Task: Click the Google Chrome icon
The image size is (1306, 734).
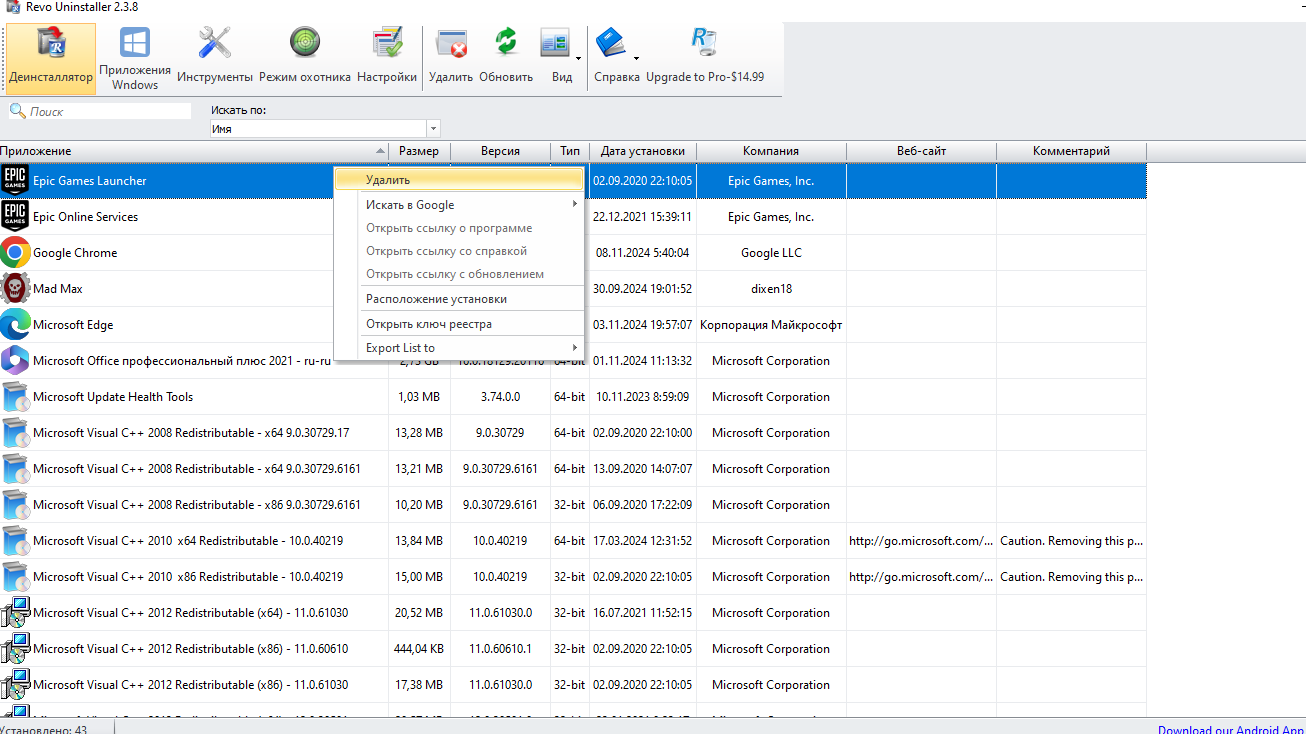Action: [x=15, y=253]
